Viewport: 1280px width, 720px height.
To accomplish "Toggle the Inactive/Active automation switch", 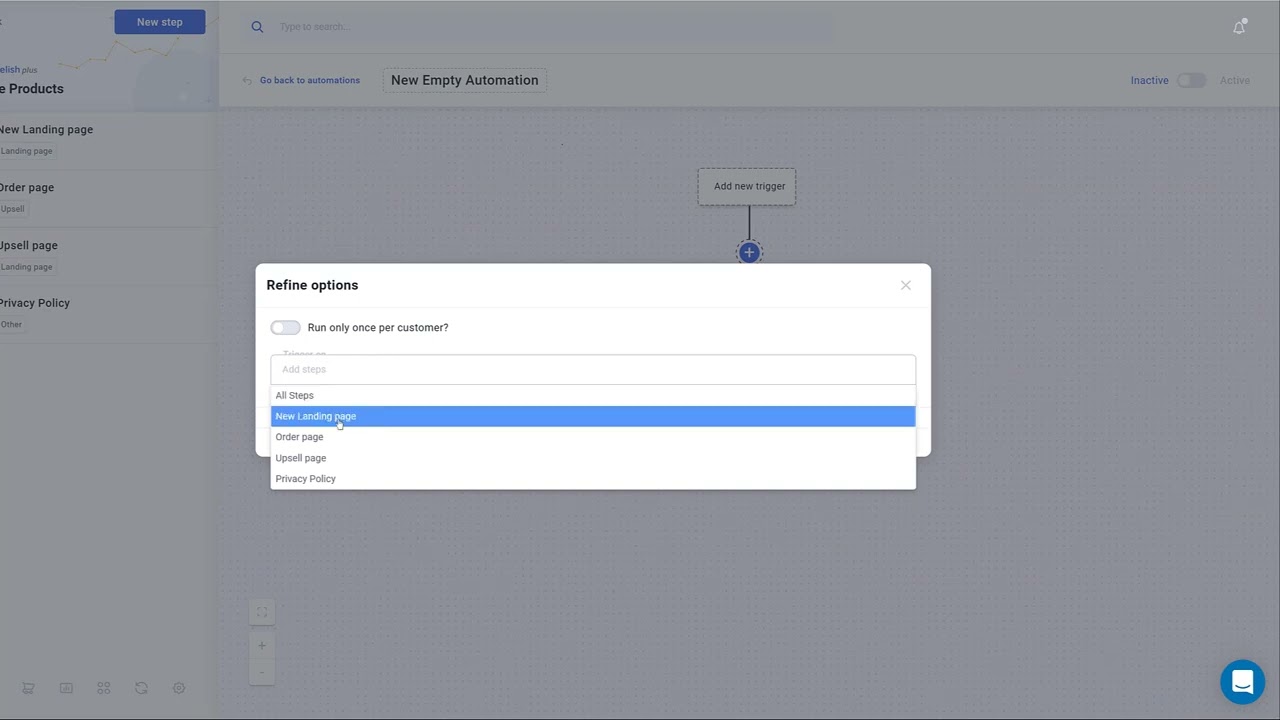I will 1191,81.
